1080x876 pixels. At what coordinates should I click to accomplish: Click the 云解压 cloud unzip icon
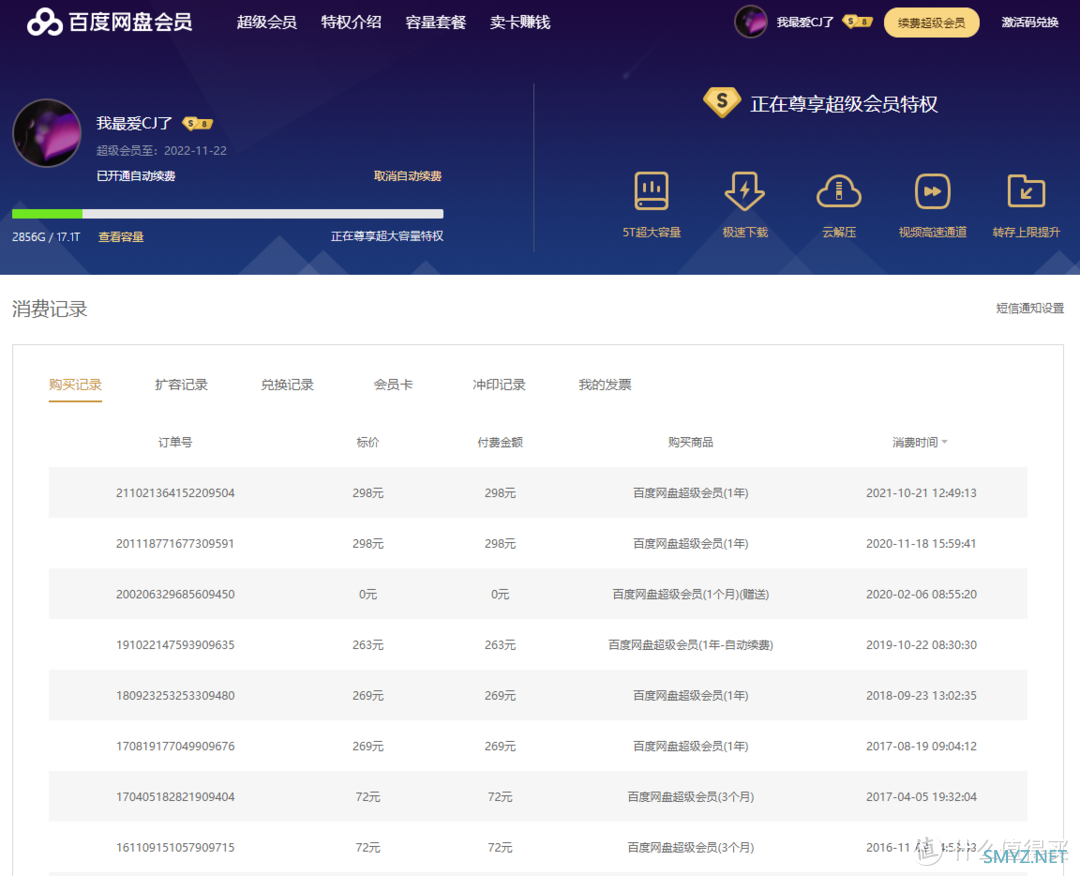[838, 191]
